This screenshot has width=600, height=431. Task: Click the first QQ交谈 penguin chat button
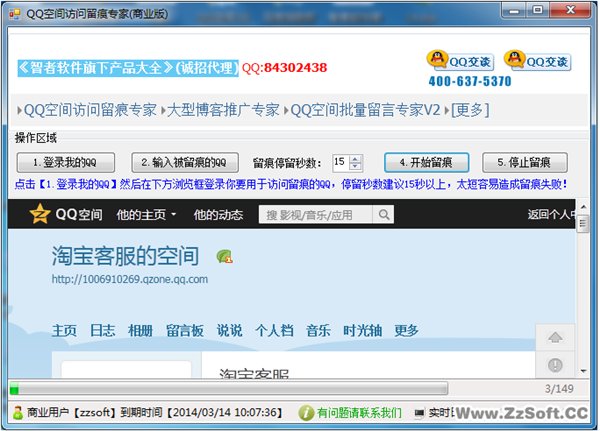[x=460, y=60]
